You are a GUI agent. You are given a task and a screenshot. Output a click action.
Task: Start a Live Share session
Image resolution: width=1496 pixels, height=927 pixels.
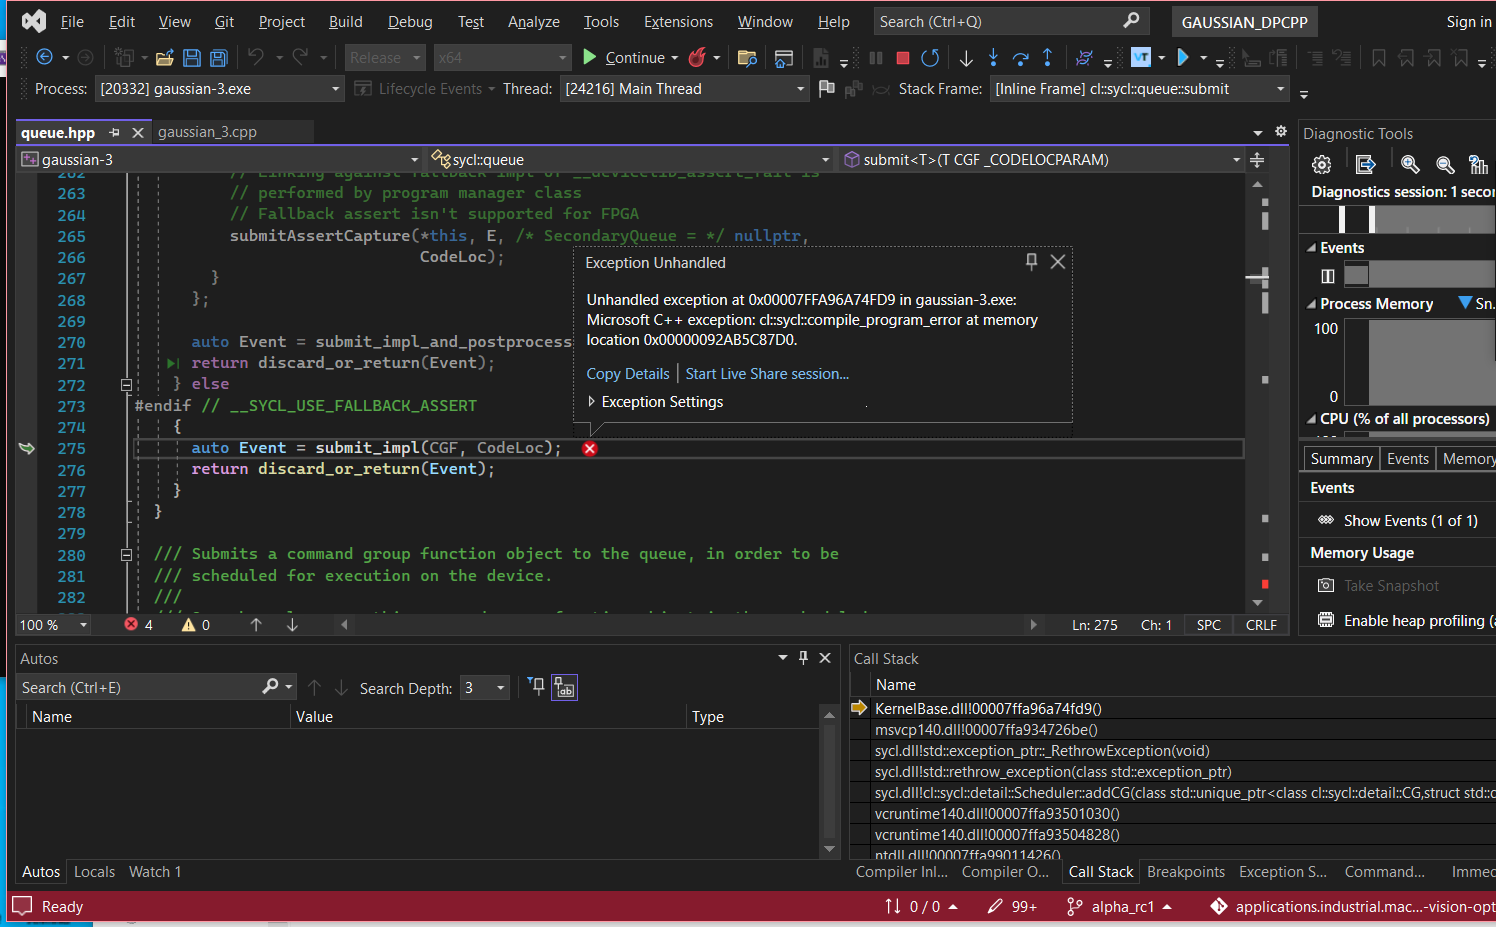click(767, 373)
